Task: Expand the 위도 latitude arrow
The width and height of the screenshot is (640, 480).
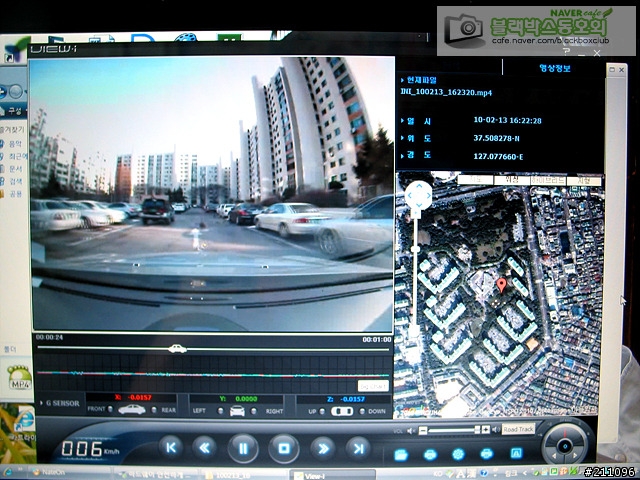Action: click(402, 138)
